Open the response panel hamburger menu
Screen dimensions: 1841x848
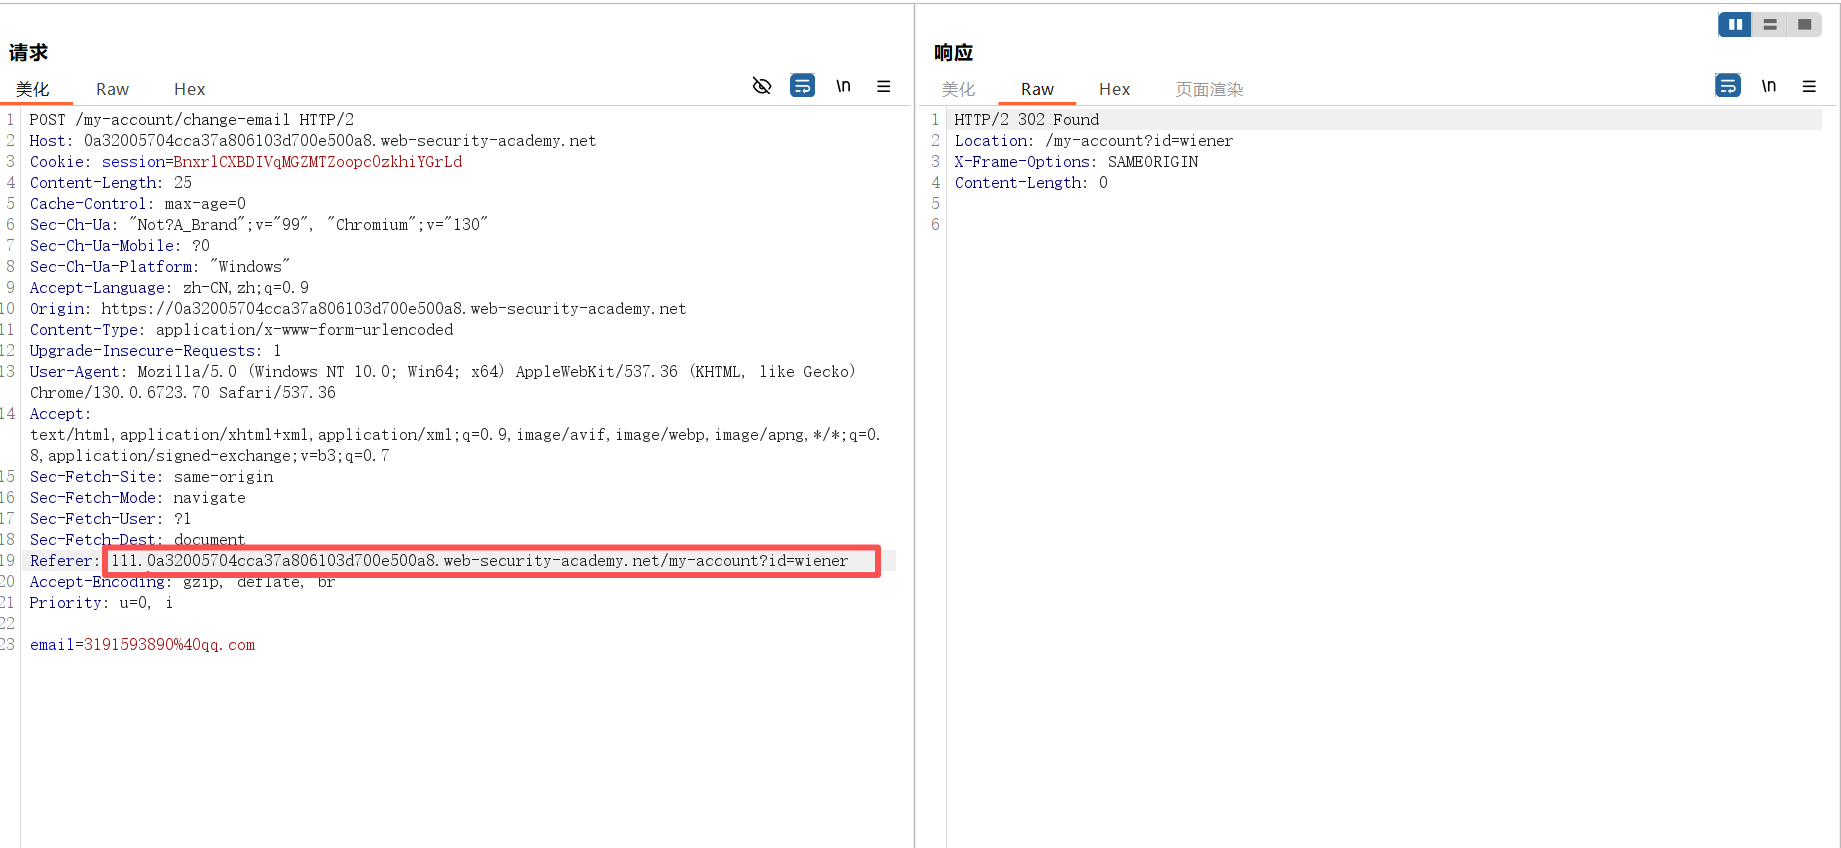[x=1809, y=86]
